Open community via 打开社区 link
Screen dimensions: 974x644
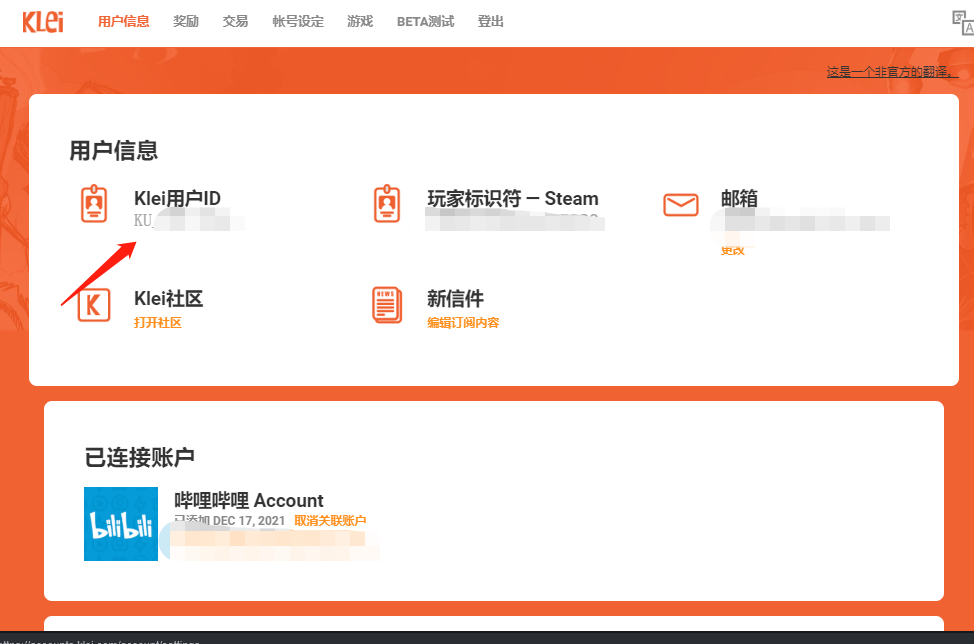click(158, 322)
